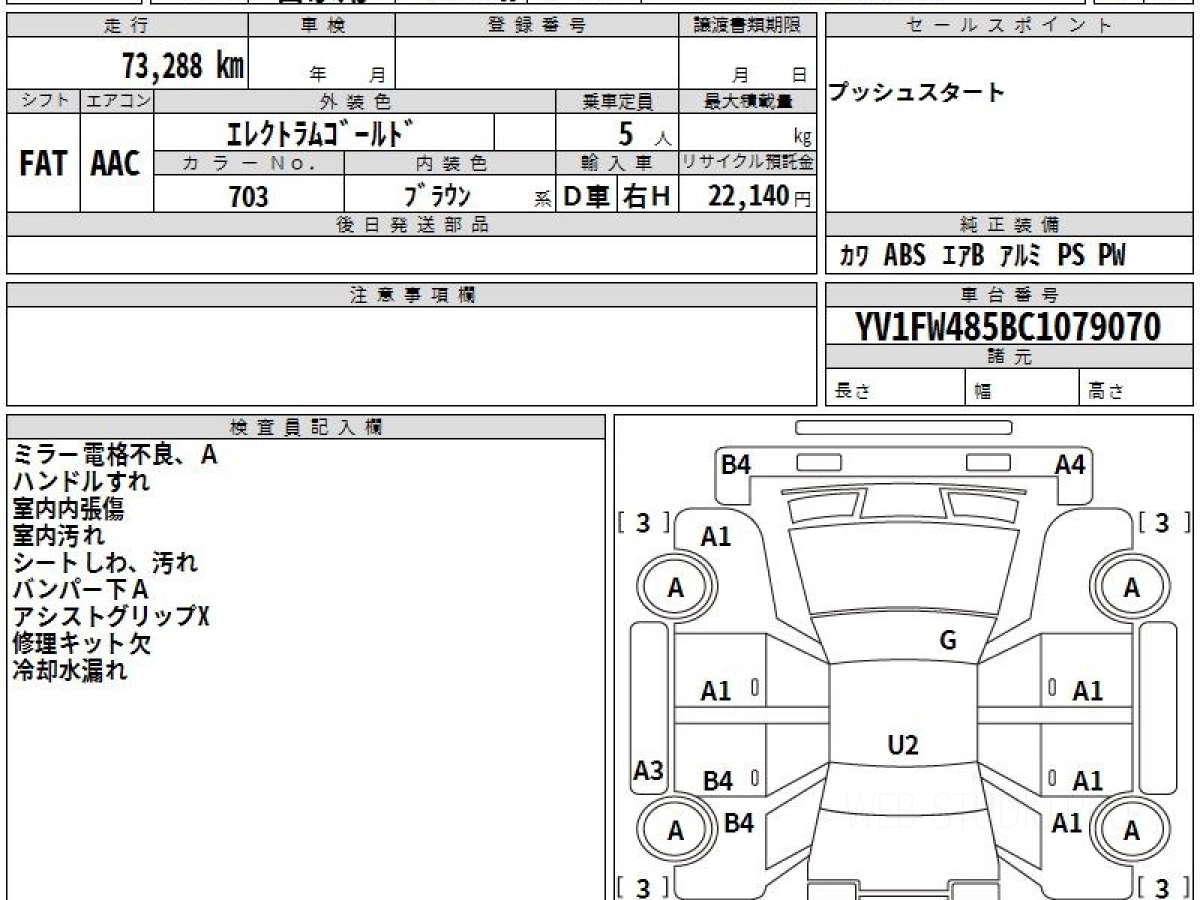Select the note 室内内張傷
This screenshot has width=1200, height=900.
[x=68, y=510]
